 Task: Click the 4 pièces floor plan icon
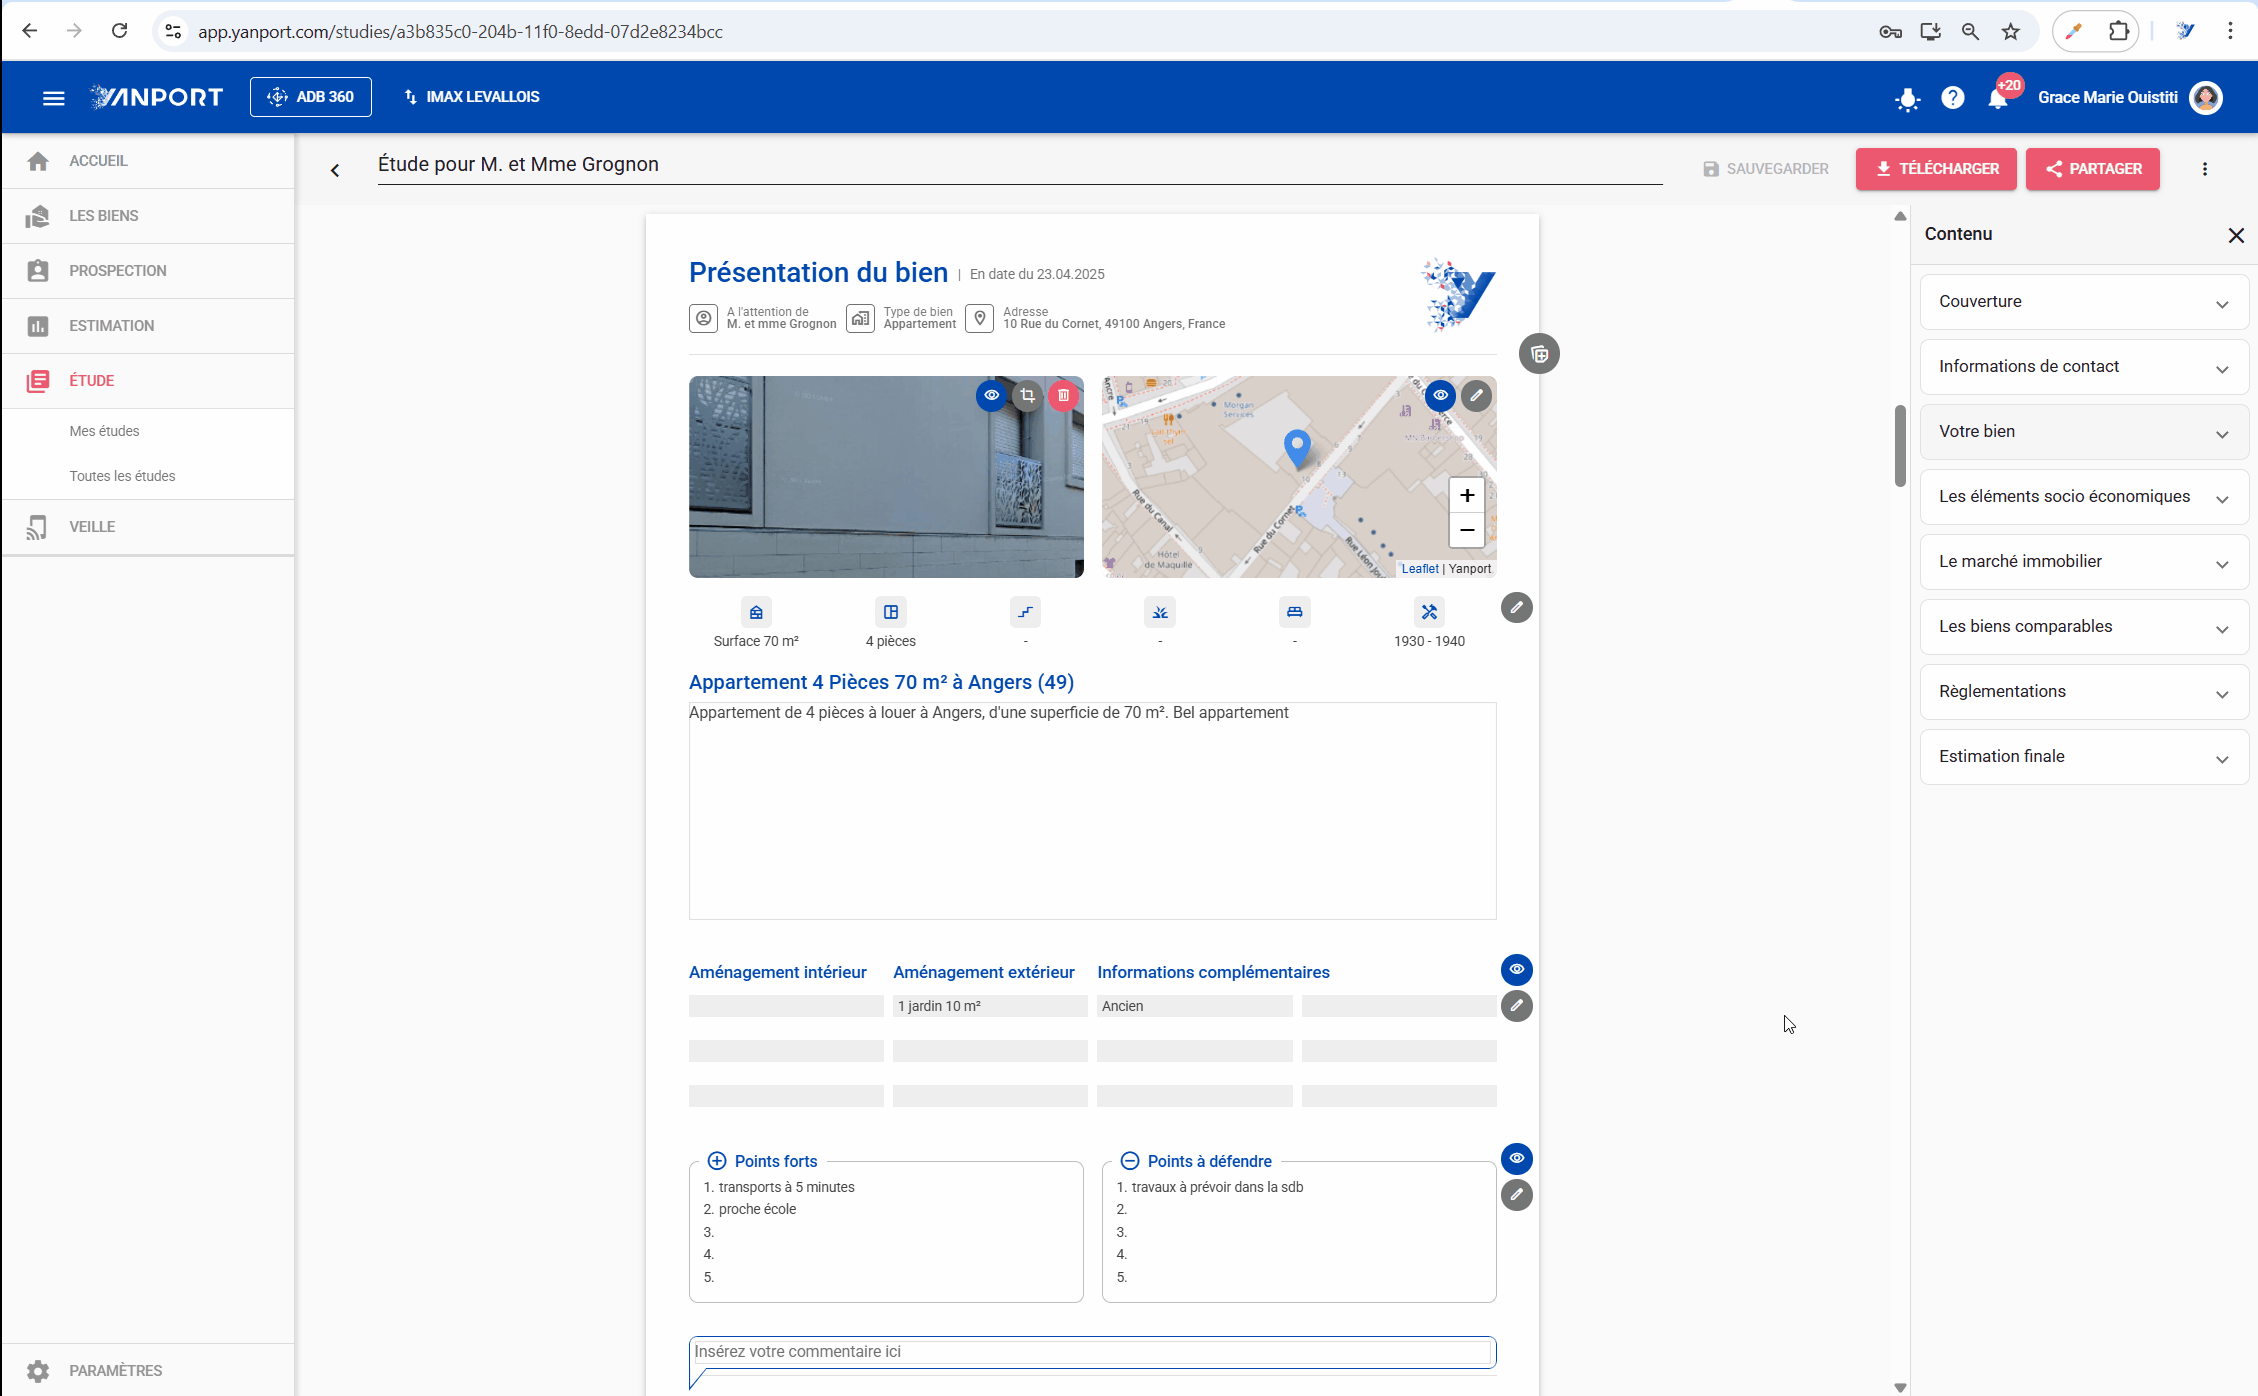point(890,612)
